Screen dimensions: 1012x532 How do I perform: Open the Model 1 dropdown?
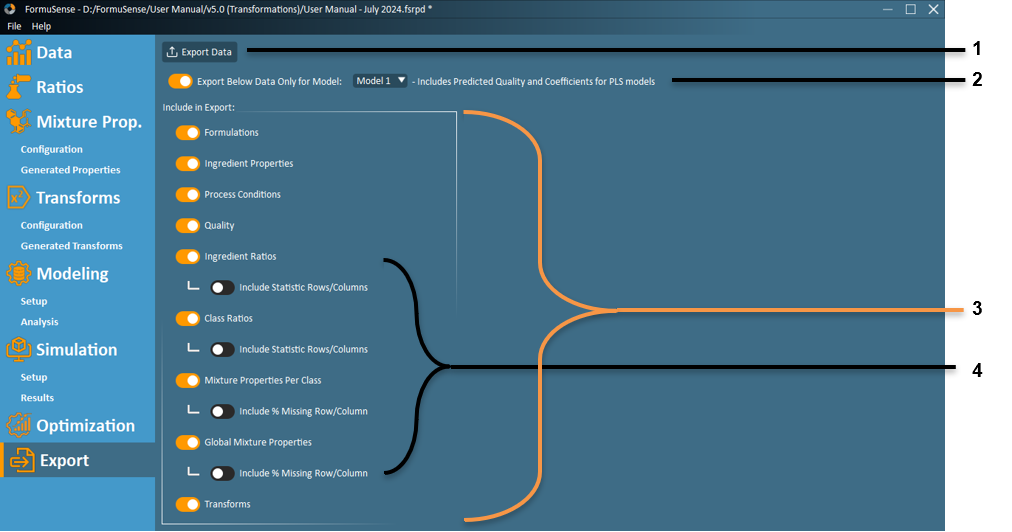(x=380, y=81)
